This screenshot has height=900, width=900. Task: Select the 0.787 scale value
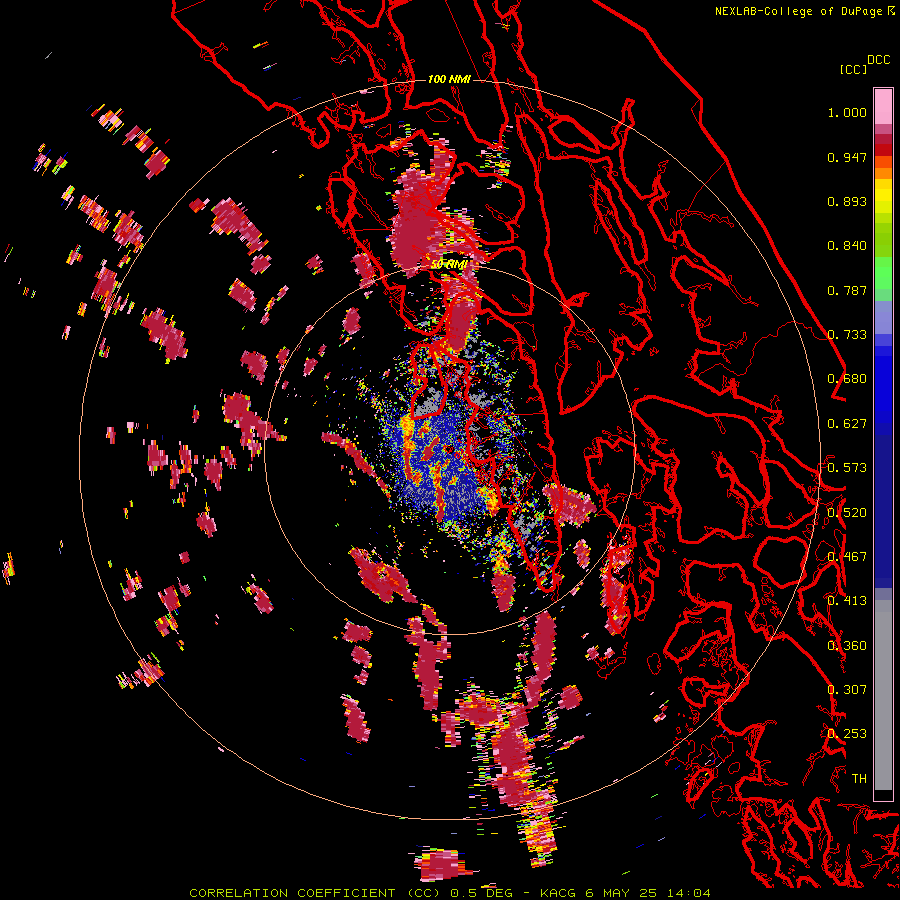[x=847, y=290]
